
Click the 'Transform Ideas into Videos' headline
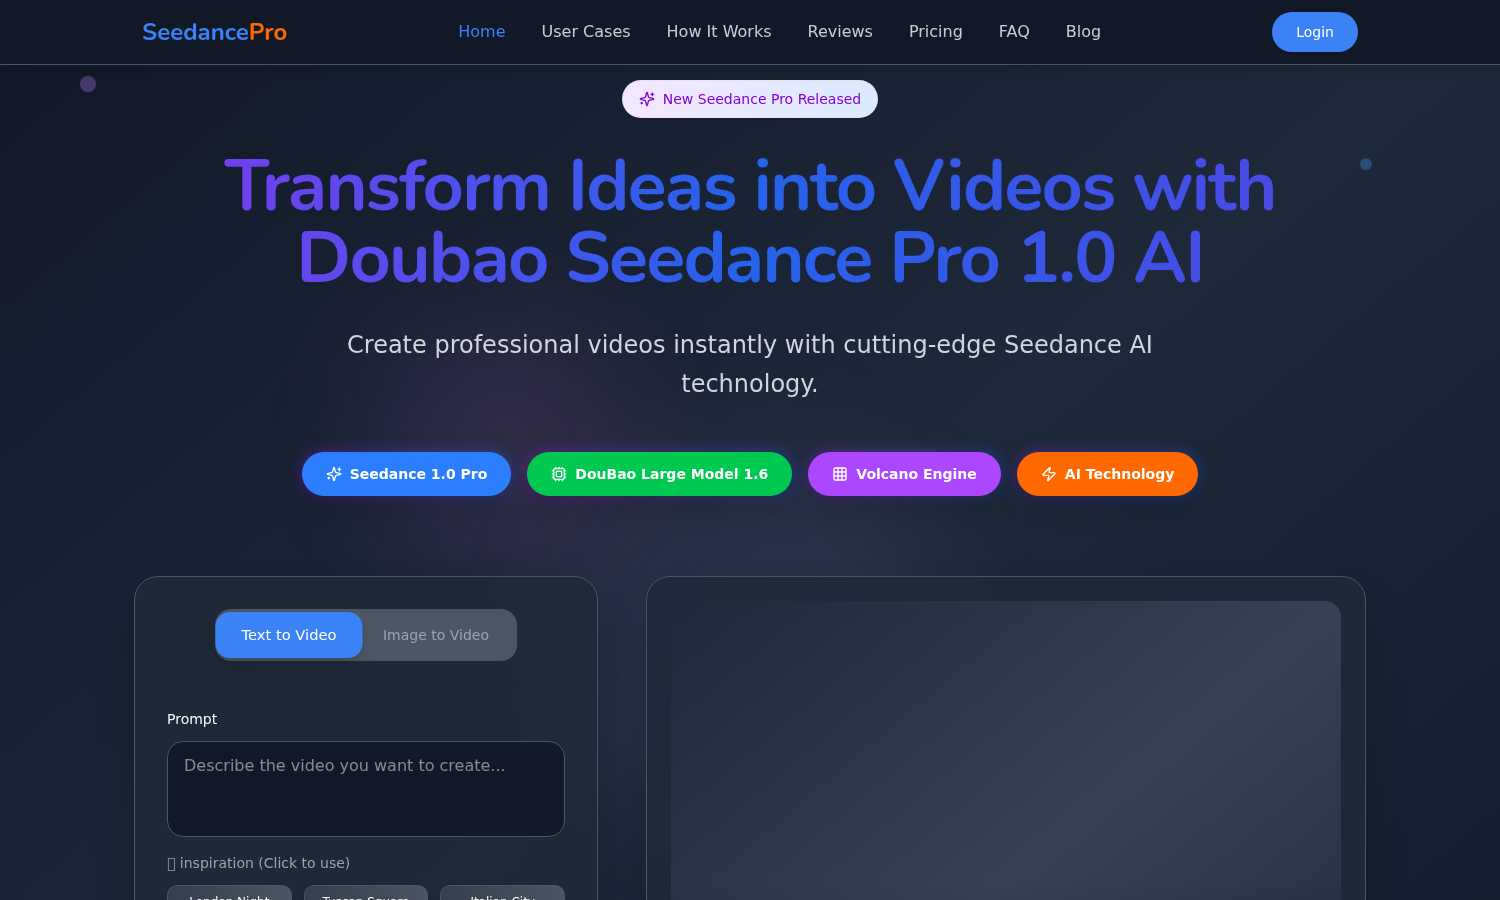[750, 222]
